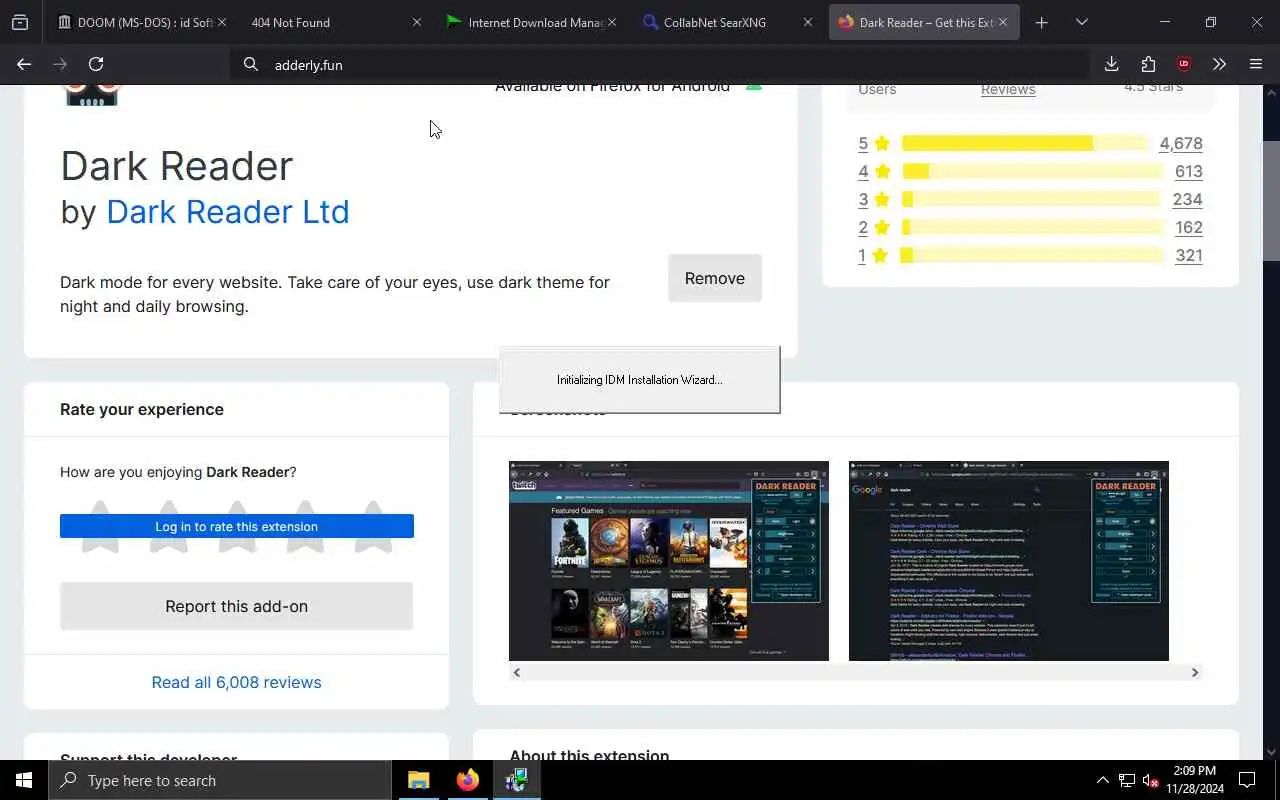Remove the Dark Reader extension
1280x800 pixels.
pyautogui.click(x=715, y=278)
